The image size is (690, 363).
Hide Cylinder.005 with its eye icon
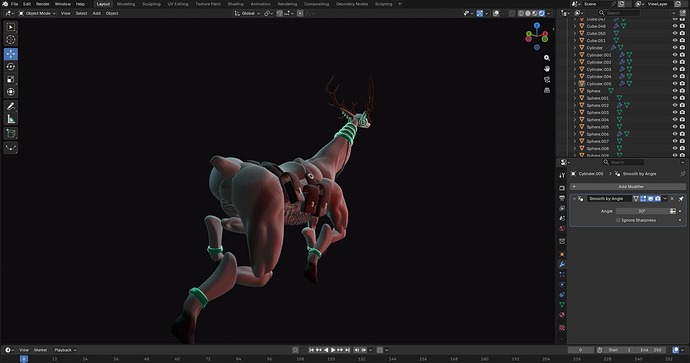tap(675, 84)
